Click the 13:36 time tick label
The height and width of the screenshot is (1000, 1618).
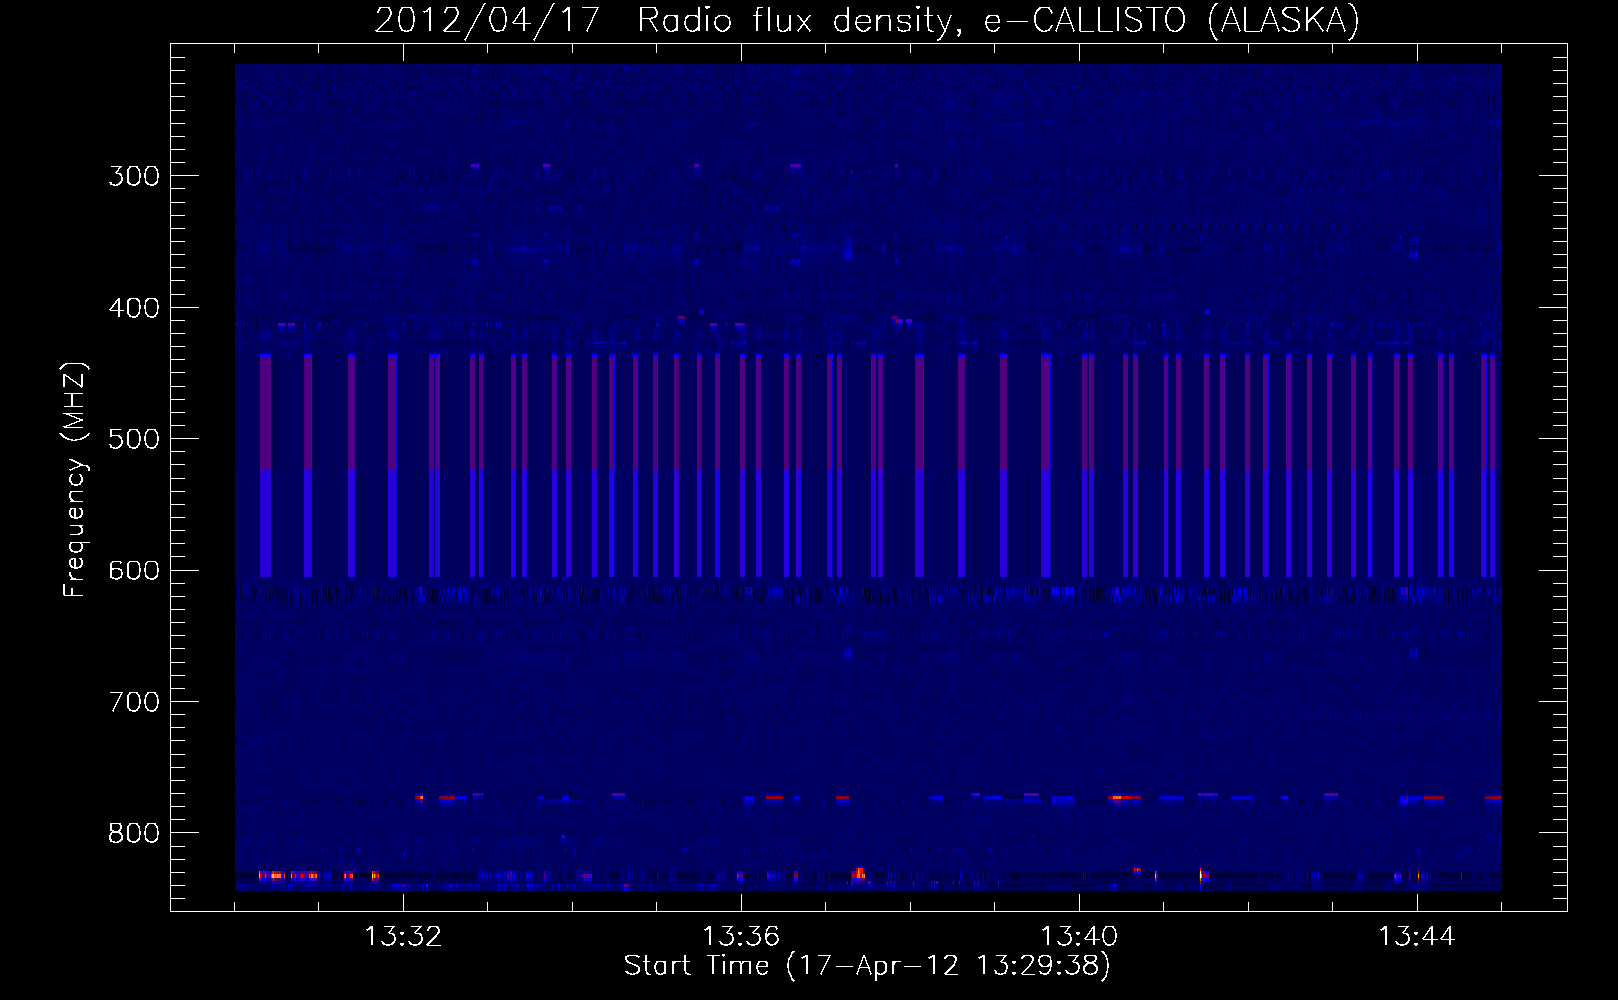(x=741, y=936)
